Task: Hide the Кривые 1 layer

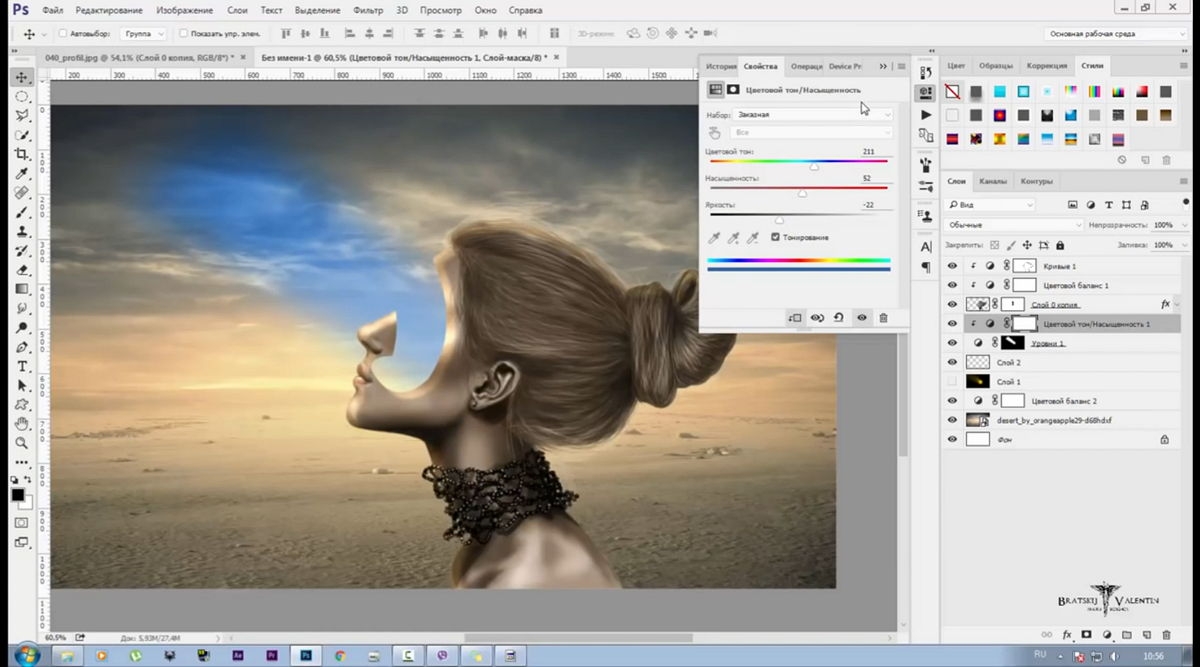Action: tap(952, 266)
